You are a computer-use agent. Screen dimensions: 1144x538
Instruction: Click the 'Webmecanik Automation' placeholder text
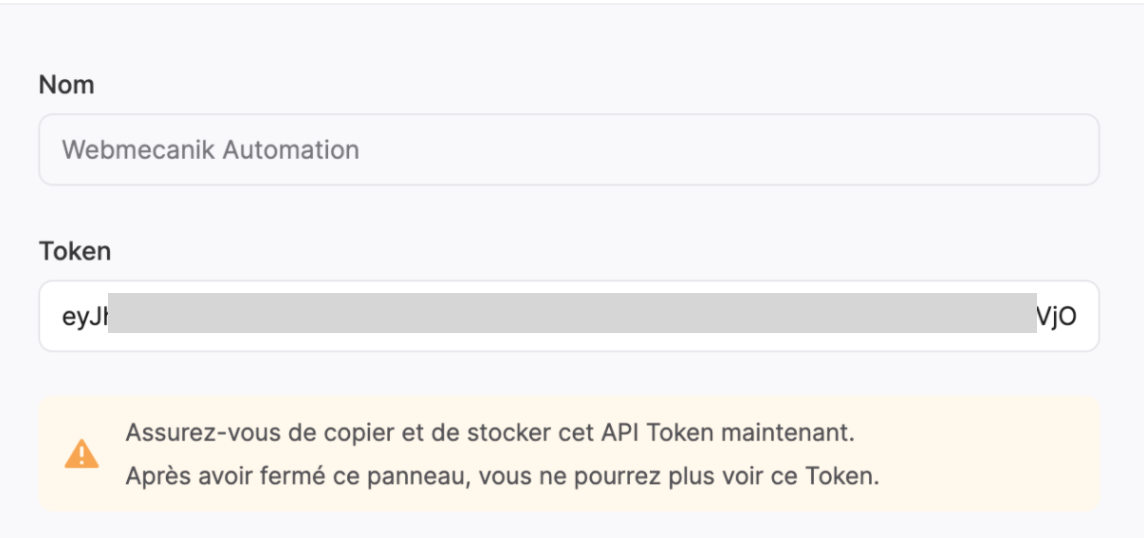point(211,150)
